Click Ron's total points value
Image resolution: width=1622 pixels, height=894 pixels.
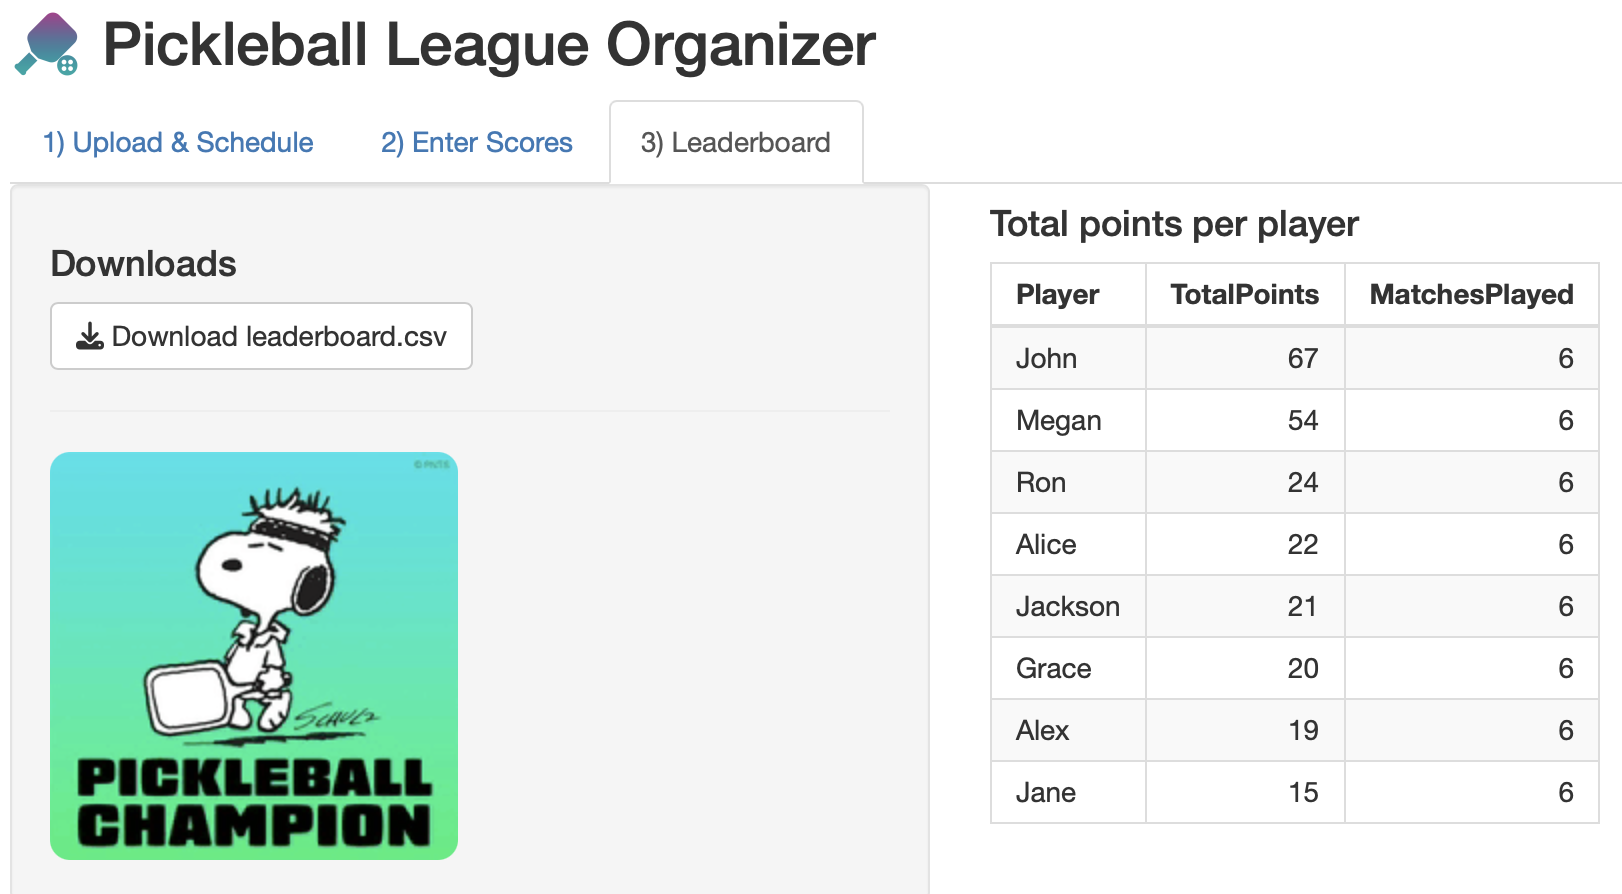coord(1303,482)
